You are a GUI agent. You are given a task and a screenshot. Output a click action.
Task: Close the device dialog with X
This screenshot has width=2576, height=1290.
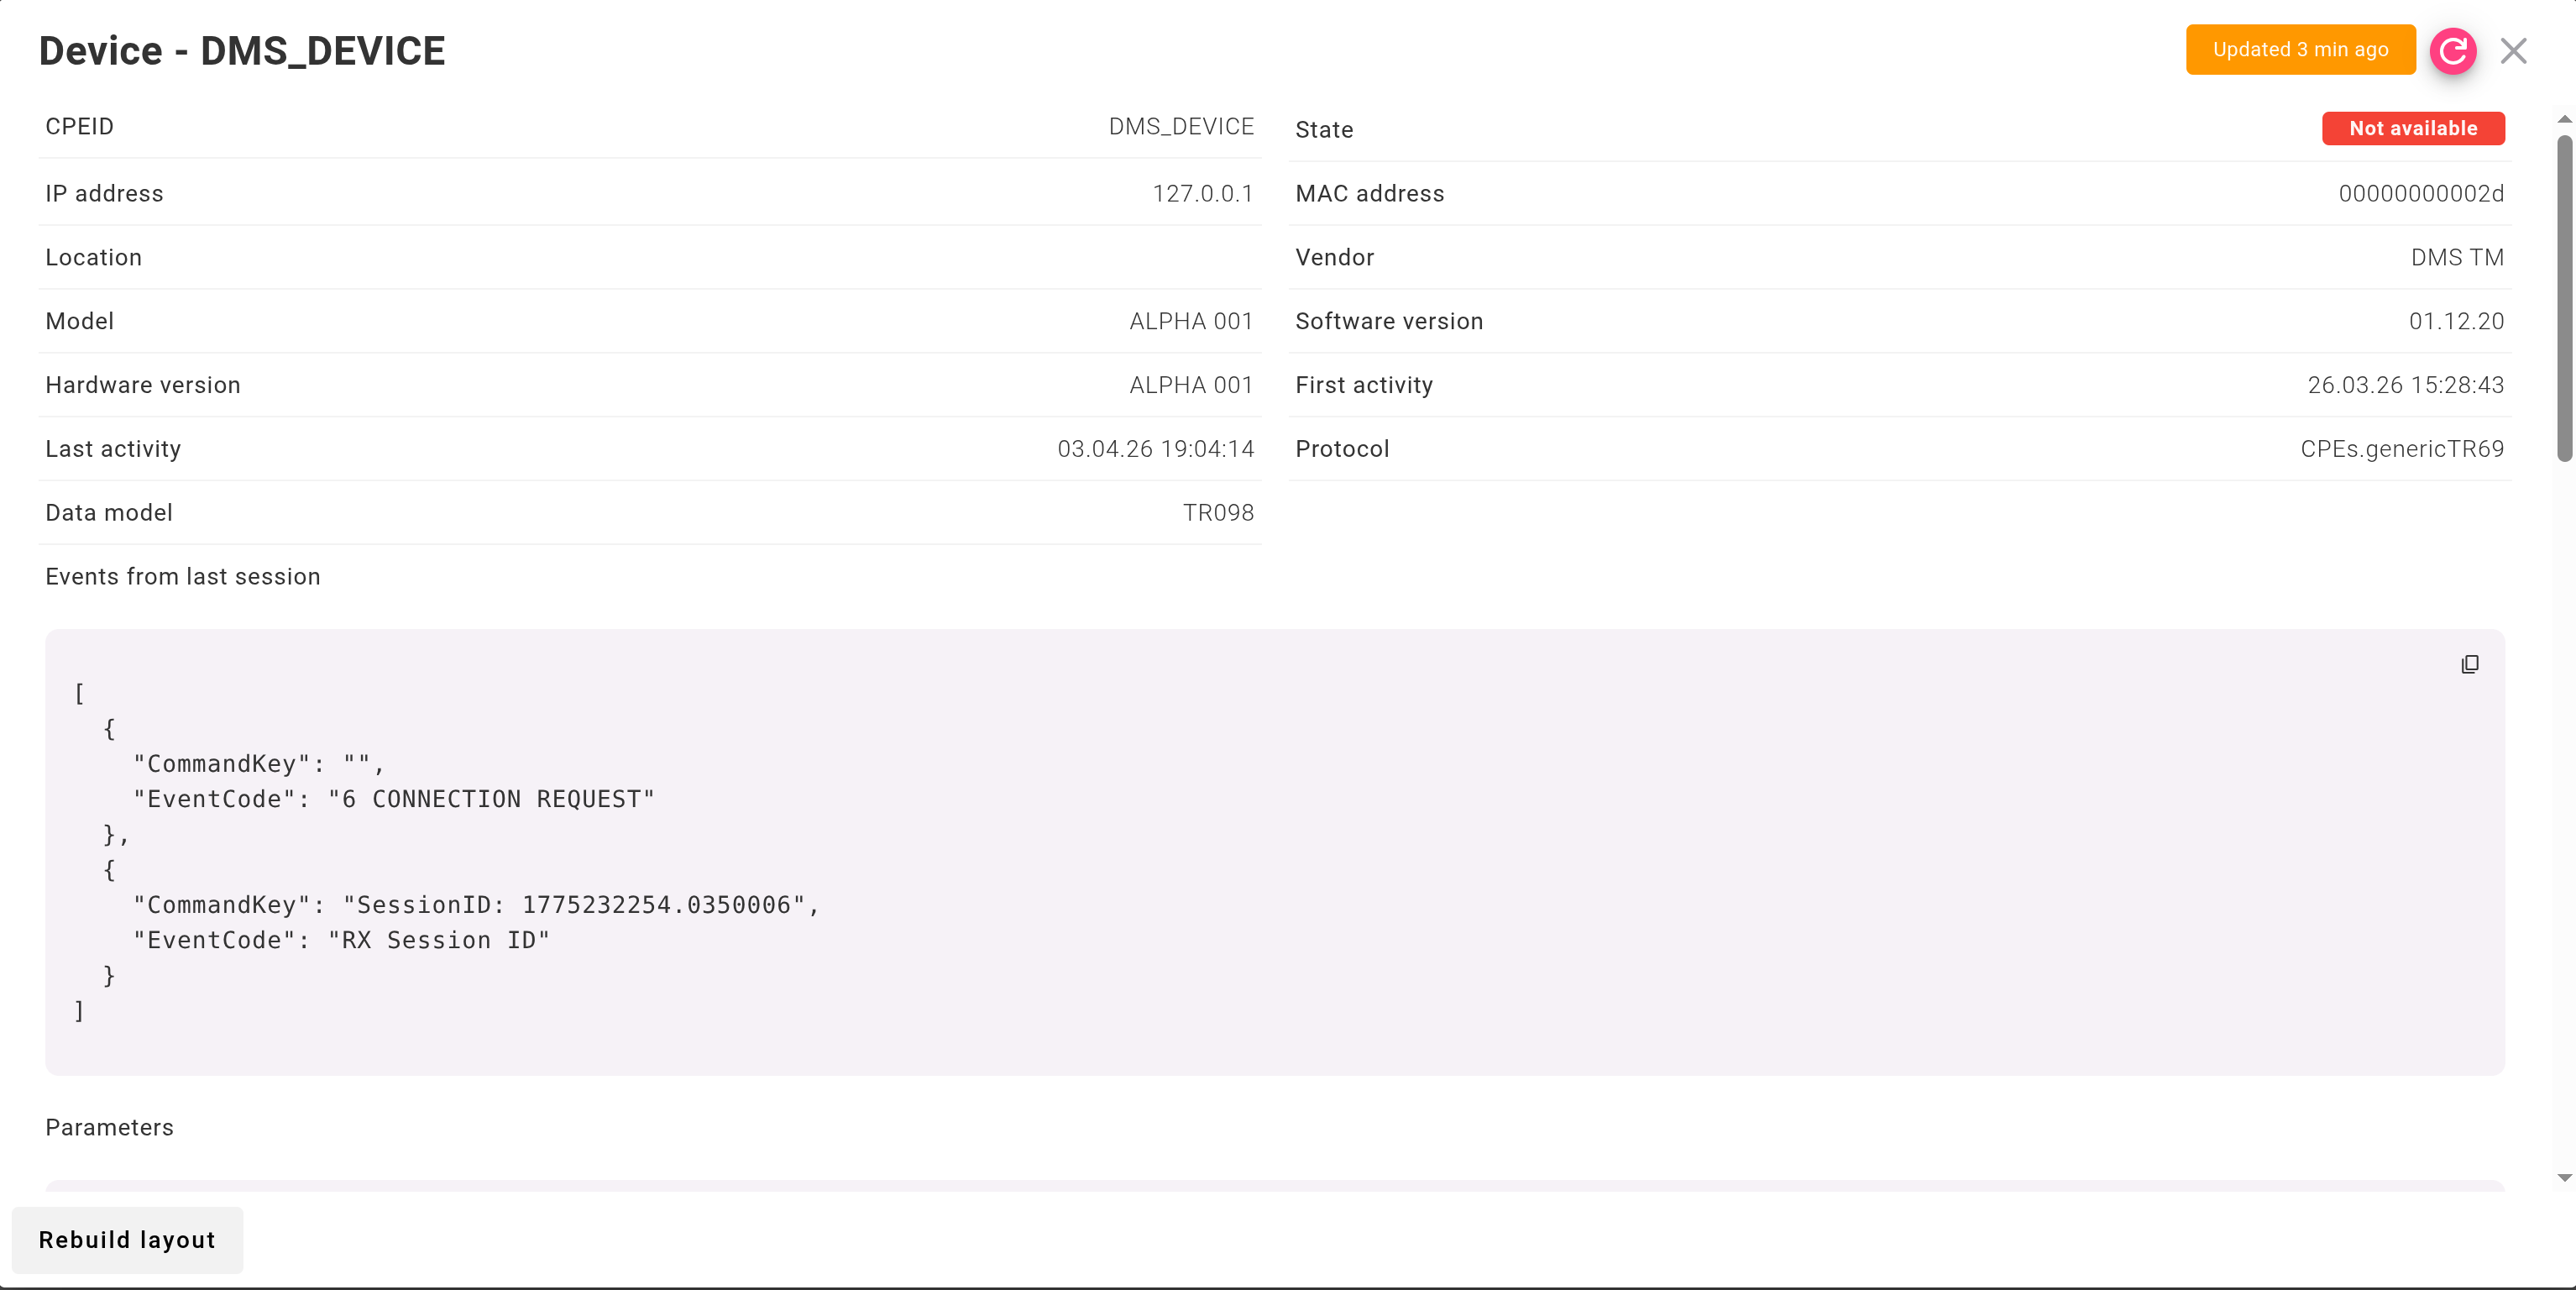click(2513, 50)
